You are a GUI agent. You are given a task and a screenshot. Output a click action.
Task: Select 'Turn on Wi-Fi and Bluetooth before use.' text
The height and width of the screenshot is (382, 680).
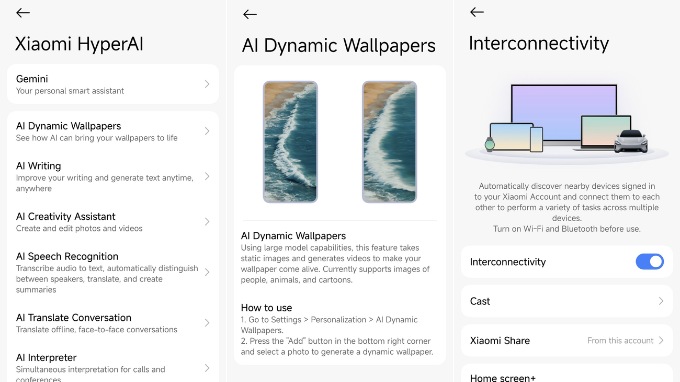(x=566, y=229)
